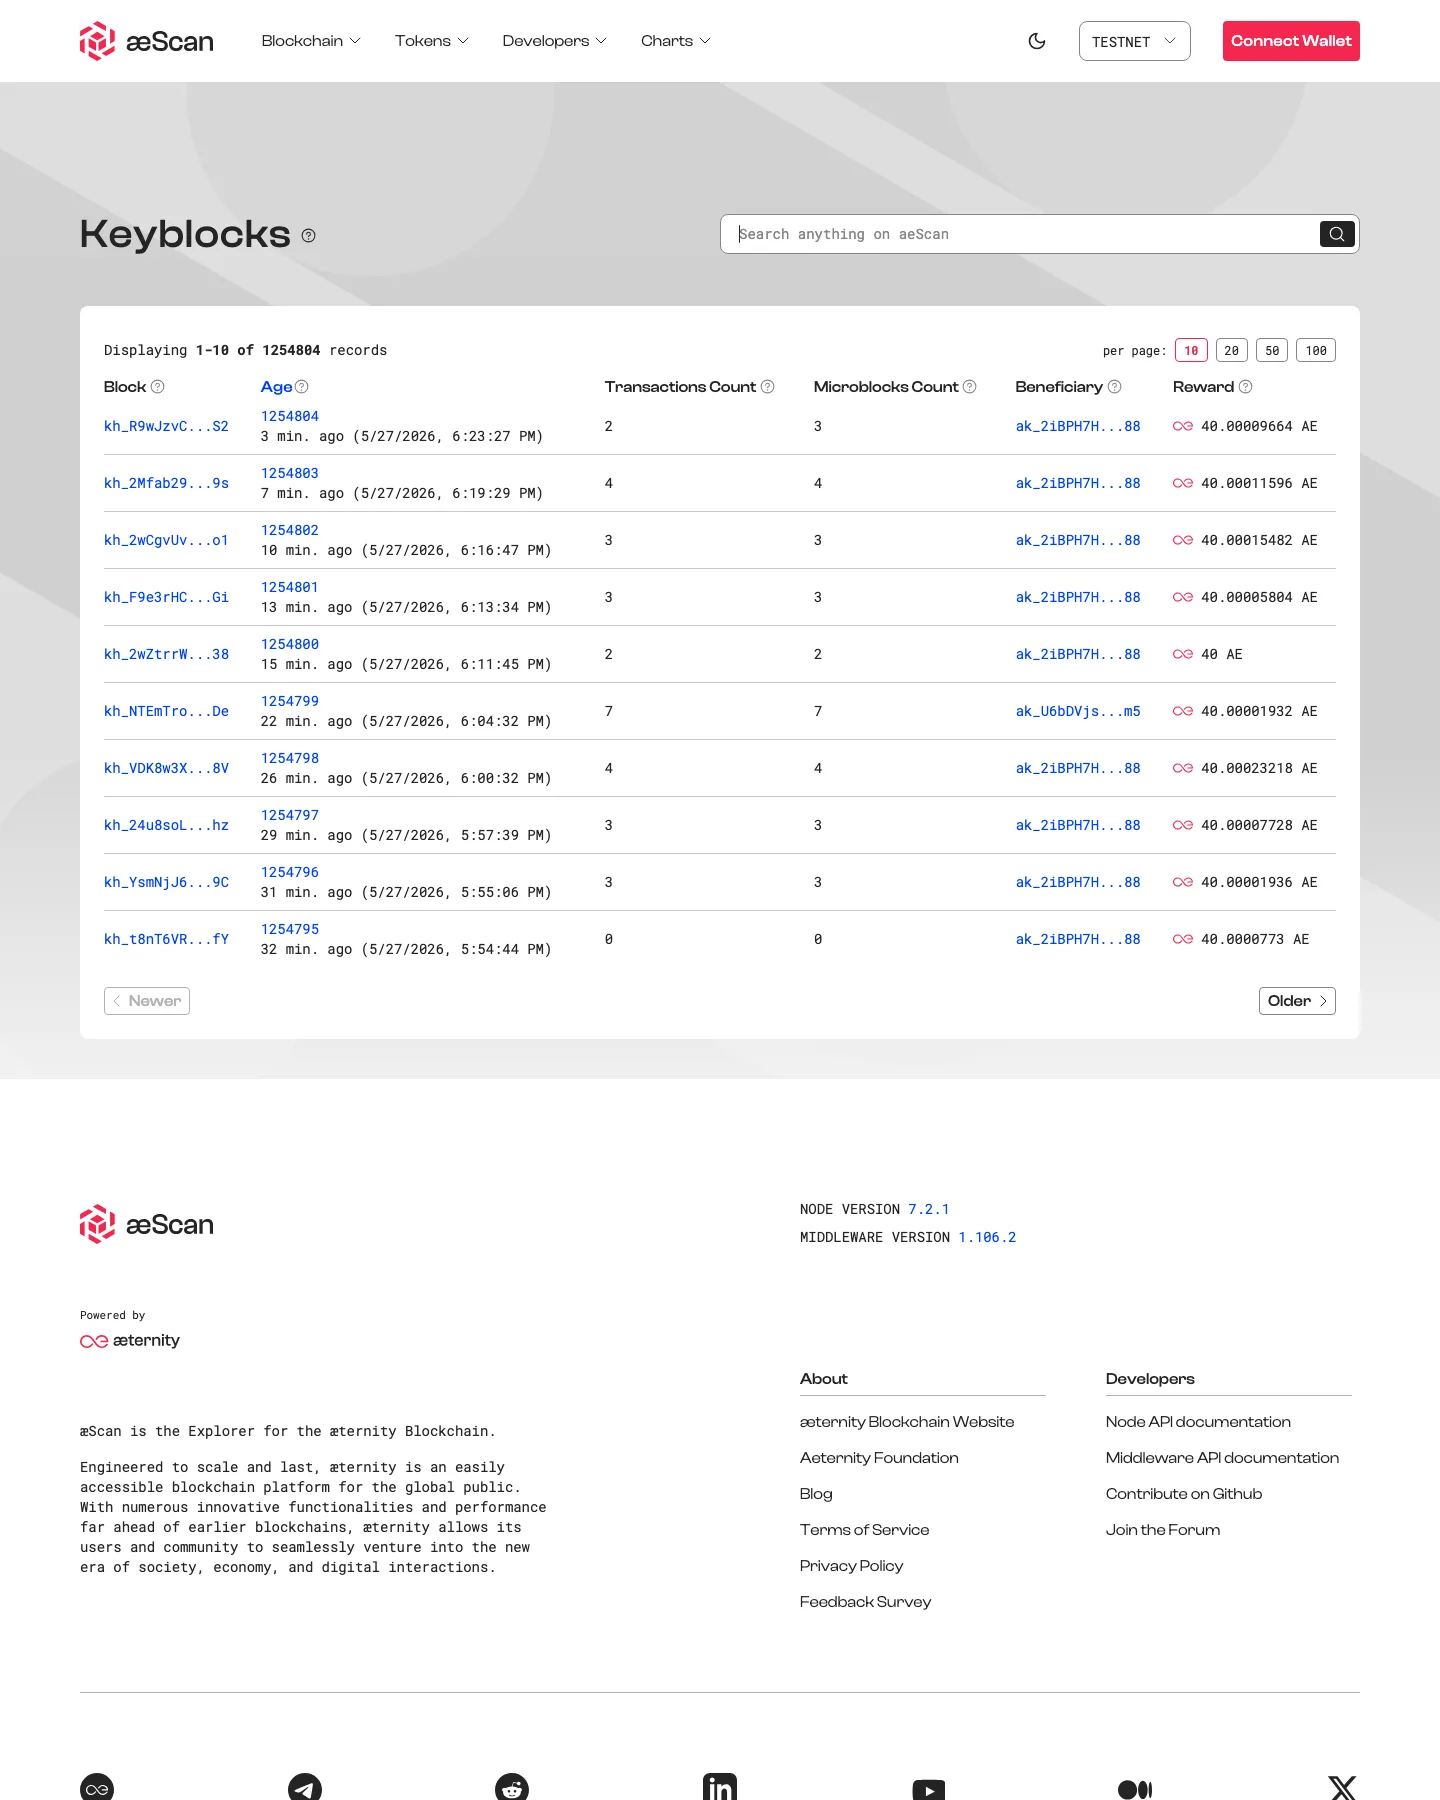1440x1800 pixels.
Task: Click Connect Wallet button
Action: 1291,41
